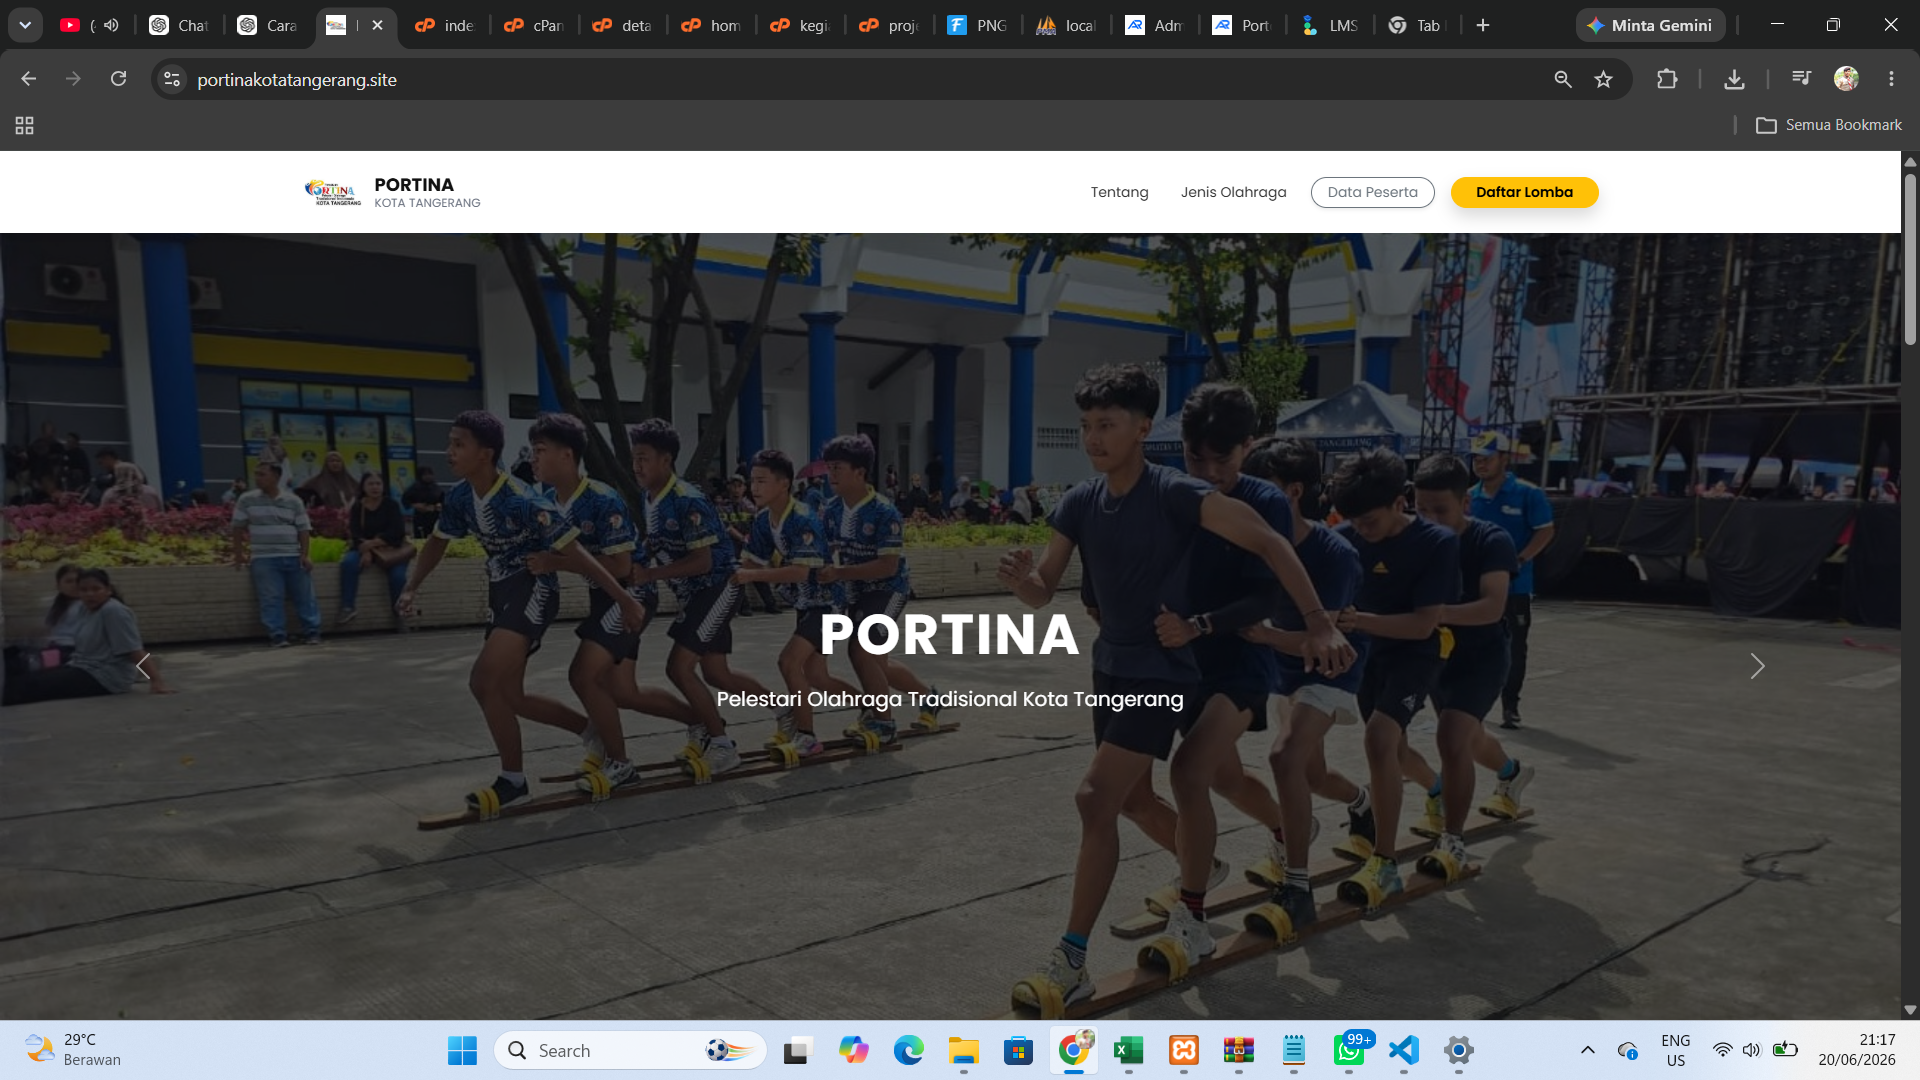Image resolution: width=1920 pixels, height=1080 pixels.
Task: Open the ENG US language switcher
Action: click(1676, 1050)
